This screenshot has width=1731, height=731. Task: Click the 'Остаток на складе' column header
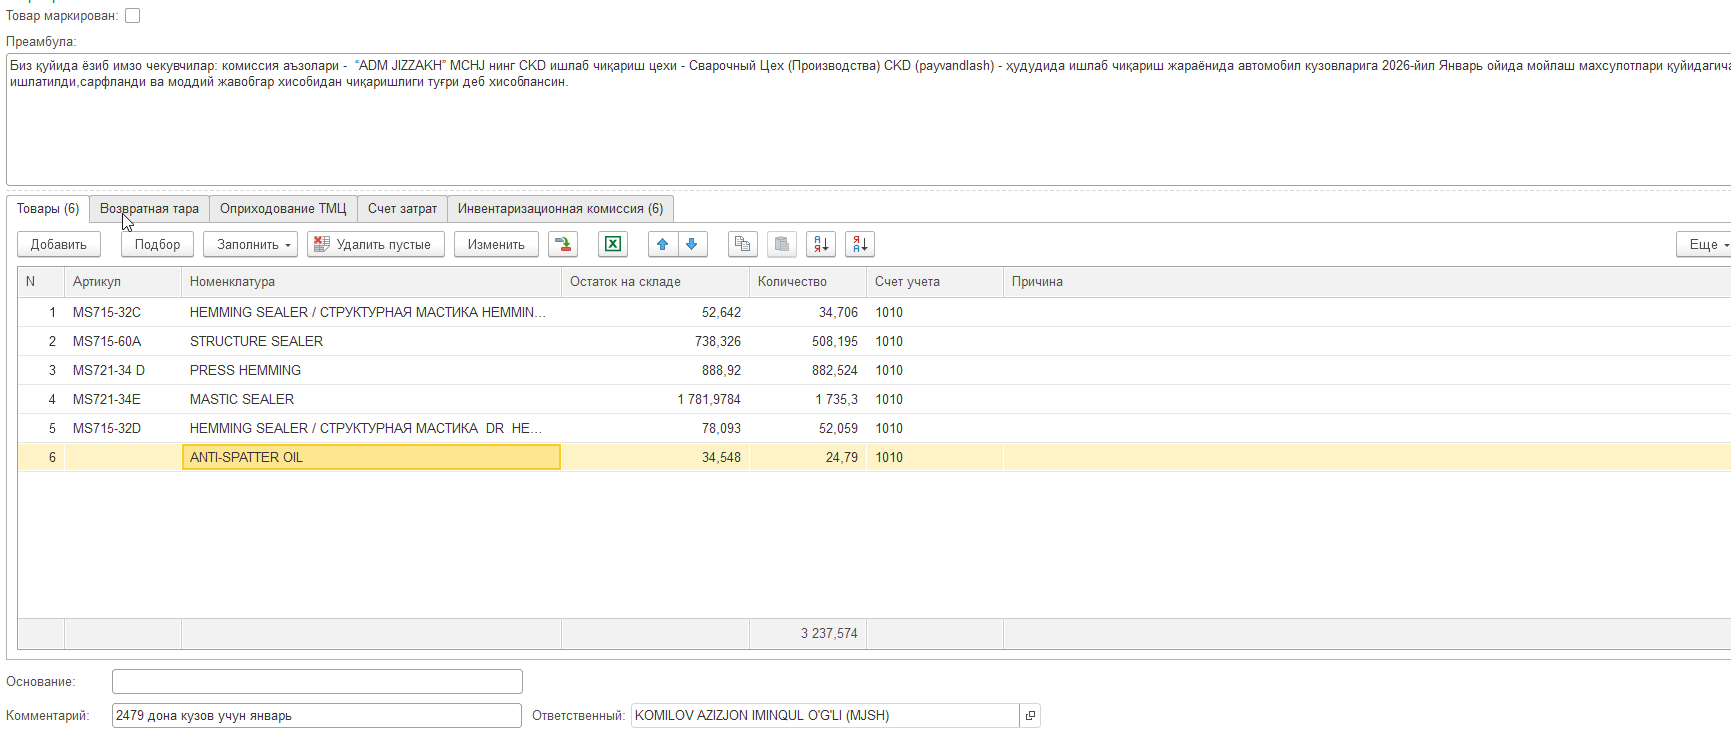coord(655,282)
